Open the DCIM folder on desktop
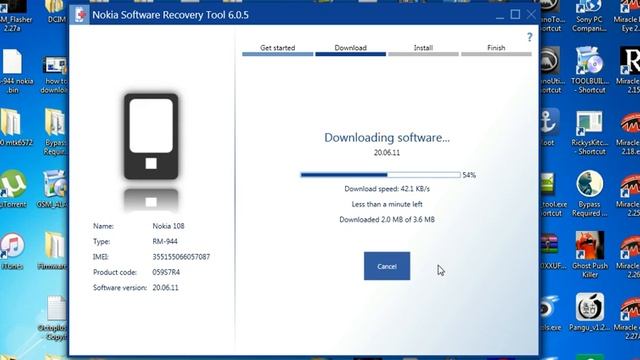640x360 pixels. pos(56,11)
